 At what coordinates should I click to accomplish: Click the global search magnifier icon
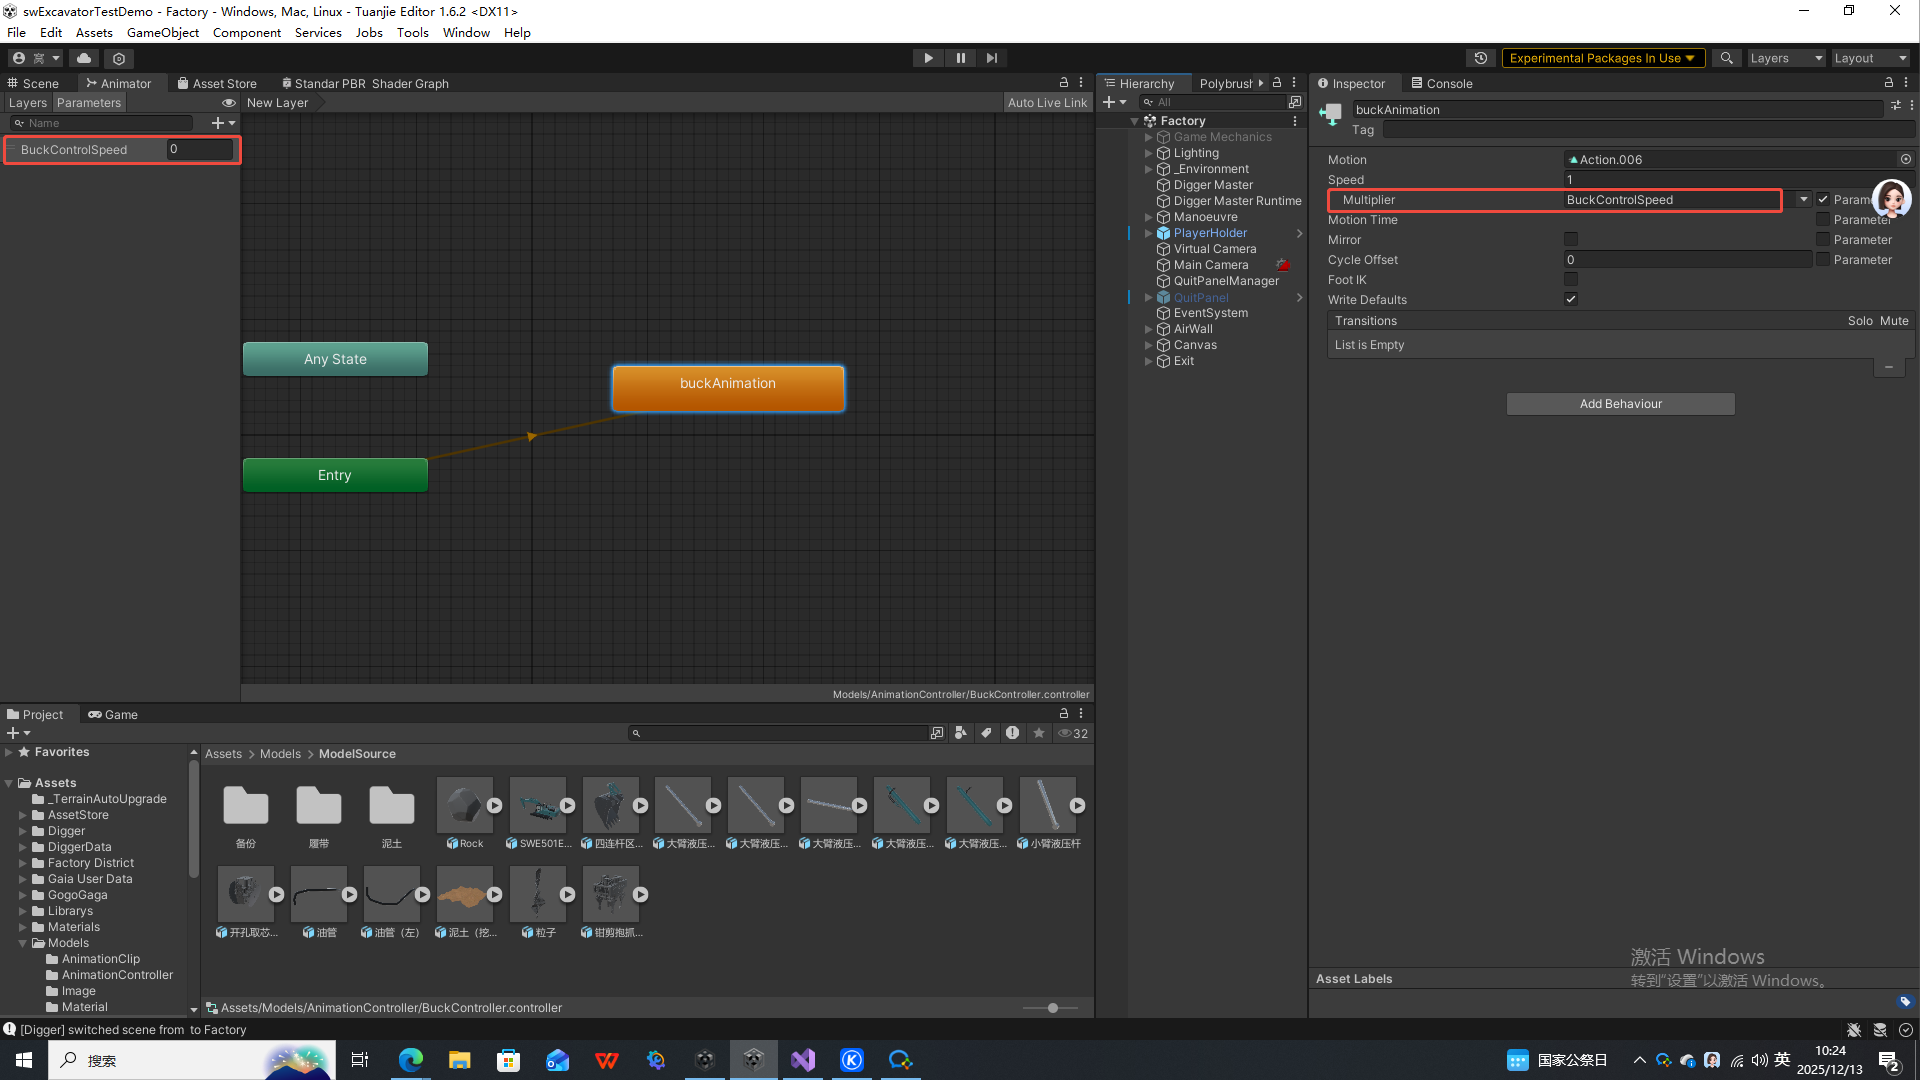tap(1726, 58)
